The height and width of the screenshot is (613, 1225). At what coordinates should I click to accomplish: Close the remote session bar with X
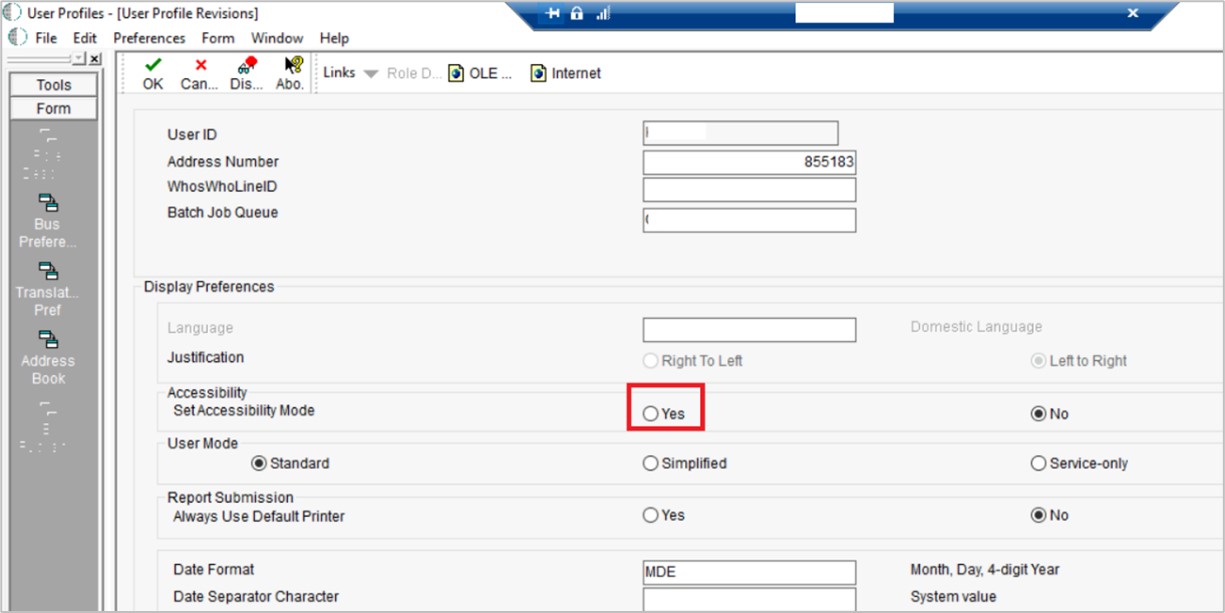(x=1133, y=13)
